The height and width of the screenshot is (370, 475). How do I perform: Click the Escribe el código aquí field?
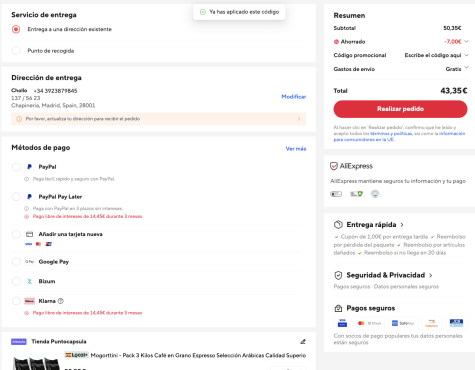tap(433, 55)
